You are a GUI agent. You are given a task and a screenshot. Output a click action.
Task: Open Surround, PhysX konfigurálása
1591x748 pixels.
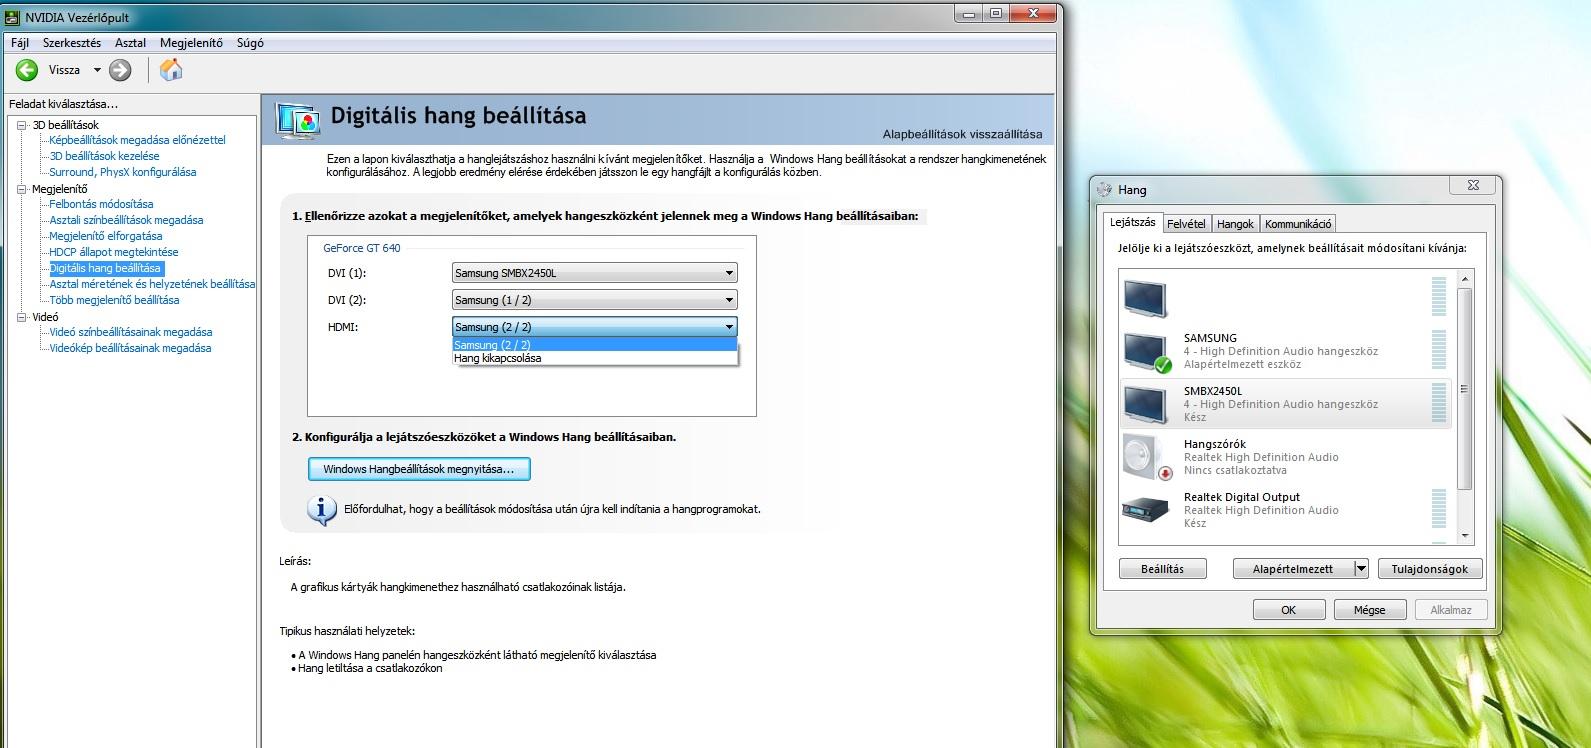pyautogui.click(x=122, y=172)
